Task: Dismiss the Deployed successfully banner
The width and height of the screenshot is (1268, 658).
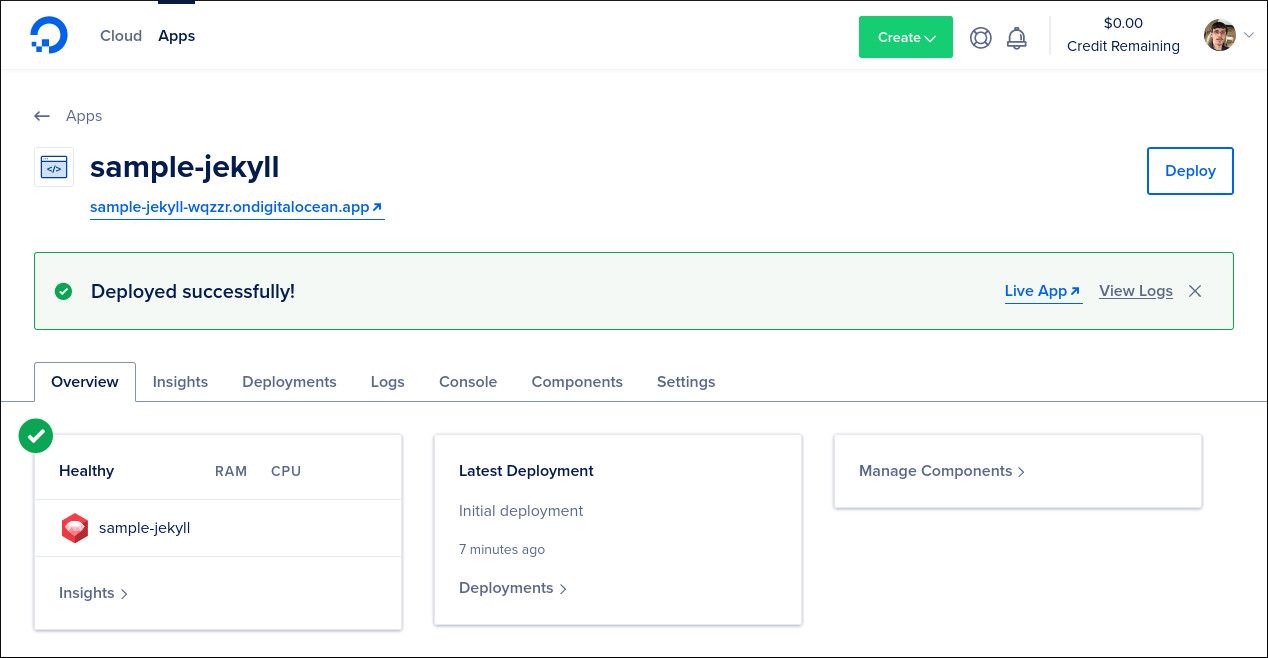Action: [x=1195, y=291]
